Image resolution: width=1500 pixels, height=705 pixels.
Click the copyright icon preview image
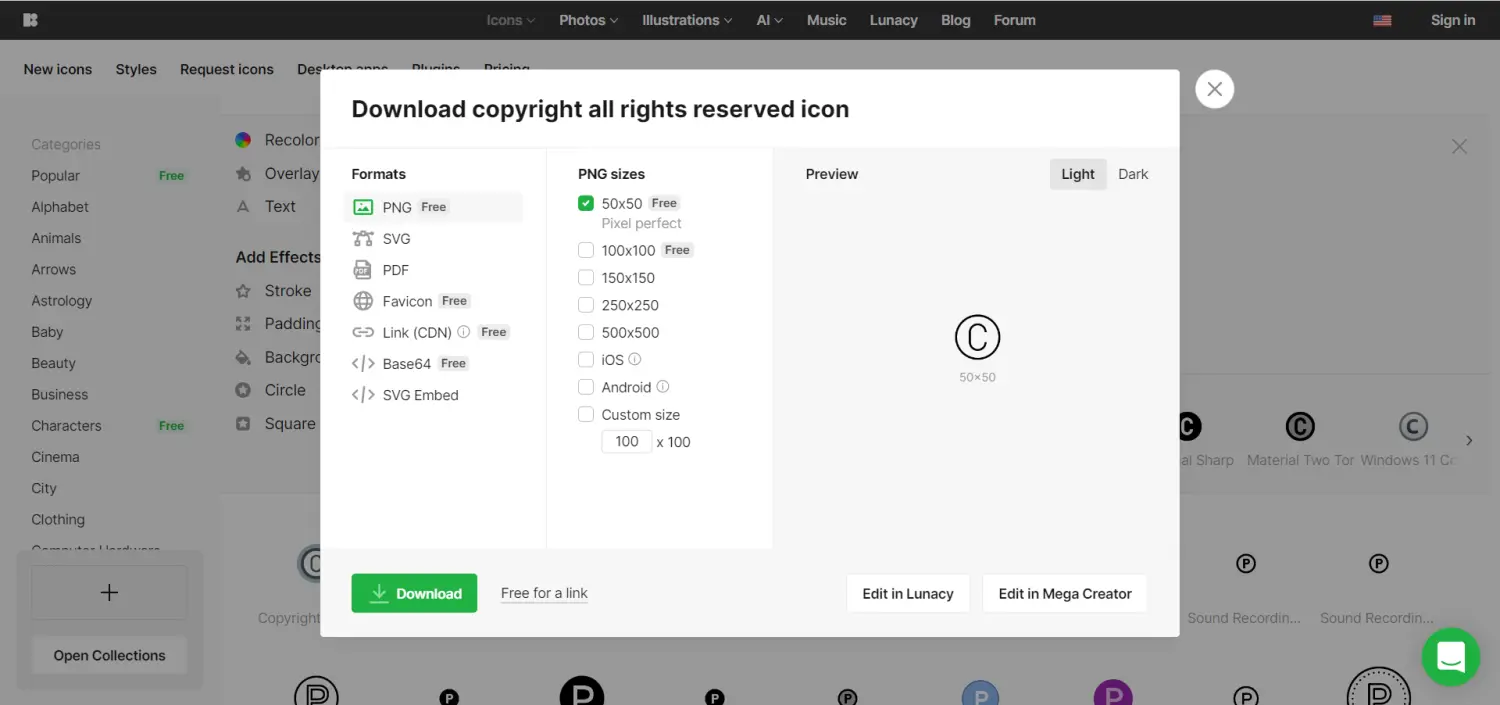click(x=977, y=337)
